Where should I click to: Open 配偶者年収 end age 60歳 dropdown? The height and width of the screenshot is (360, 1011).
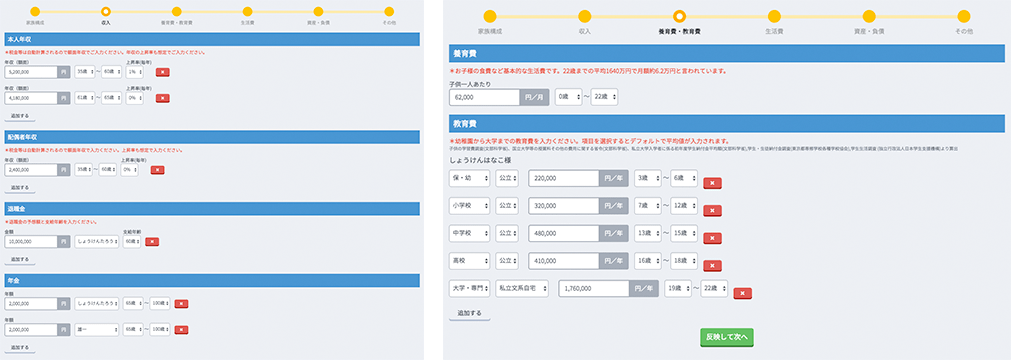[108, 170]
